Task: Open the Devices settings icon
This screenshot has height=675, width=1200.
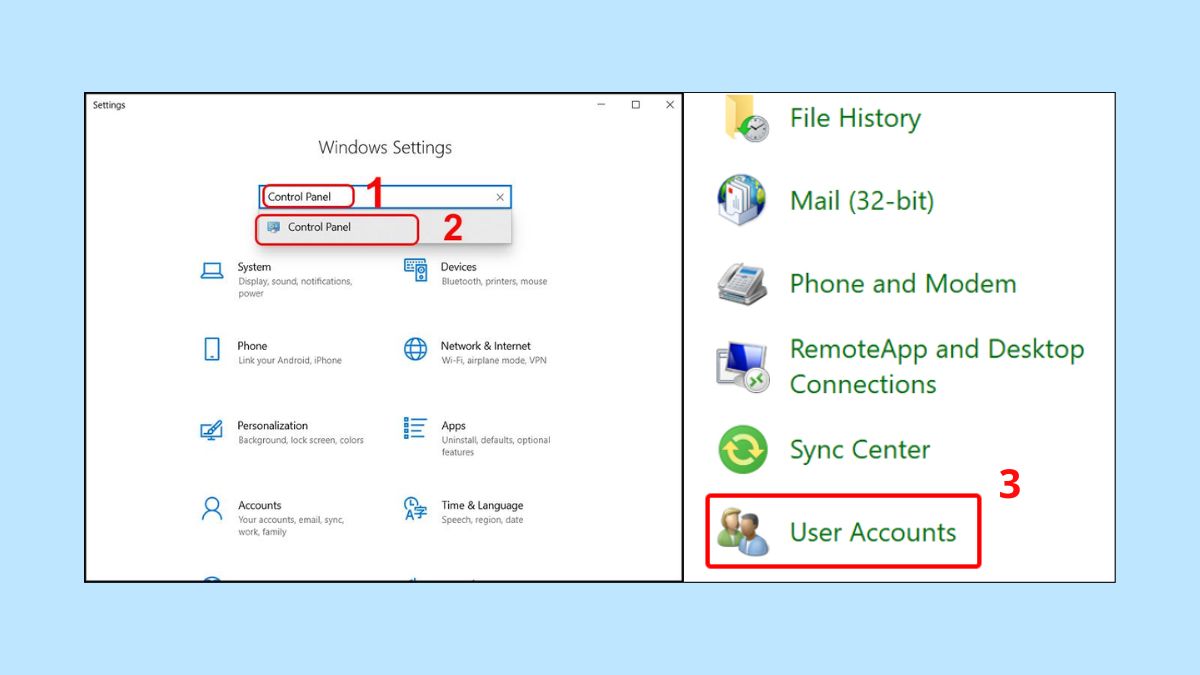Action: [x=416, y=270]
